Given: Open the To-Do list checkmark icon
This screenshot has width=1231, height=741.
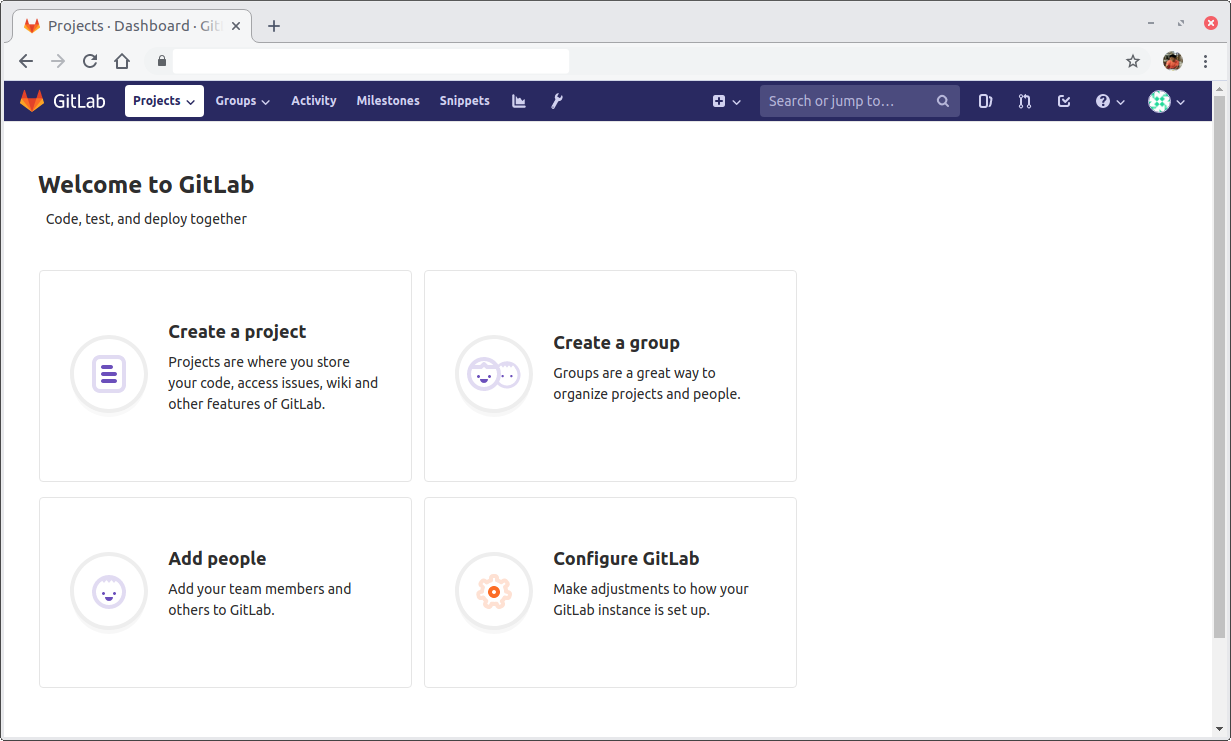Looking at the screenshot, I should (x=1064, y=101).
